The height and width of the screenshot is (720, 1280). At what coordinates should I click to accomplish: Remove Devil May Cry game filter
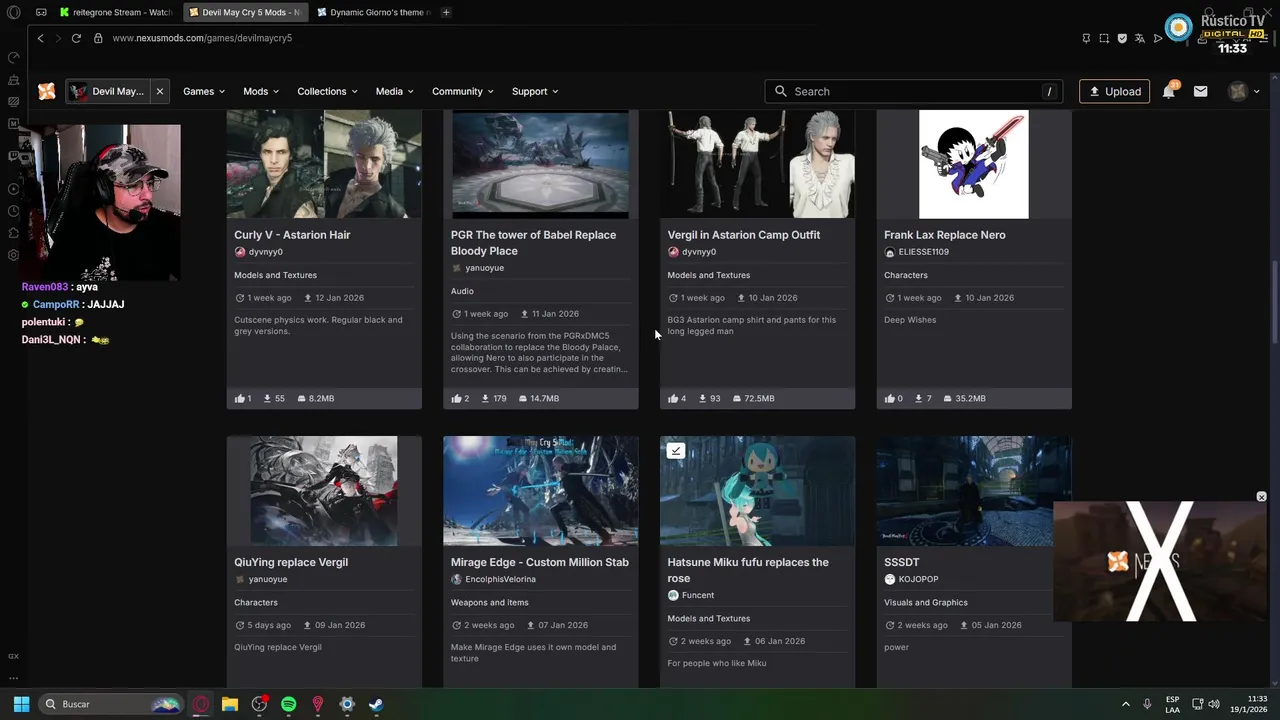160,91
